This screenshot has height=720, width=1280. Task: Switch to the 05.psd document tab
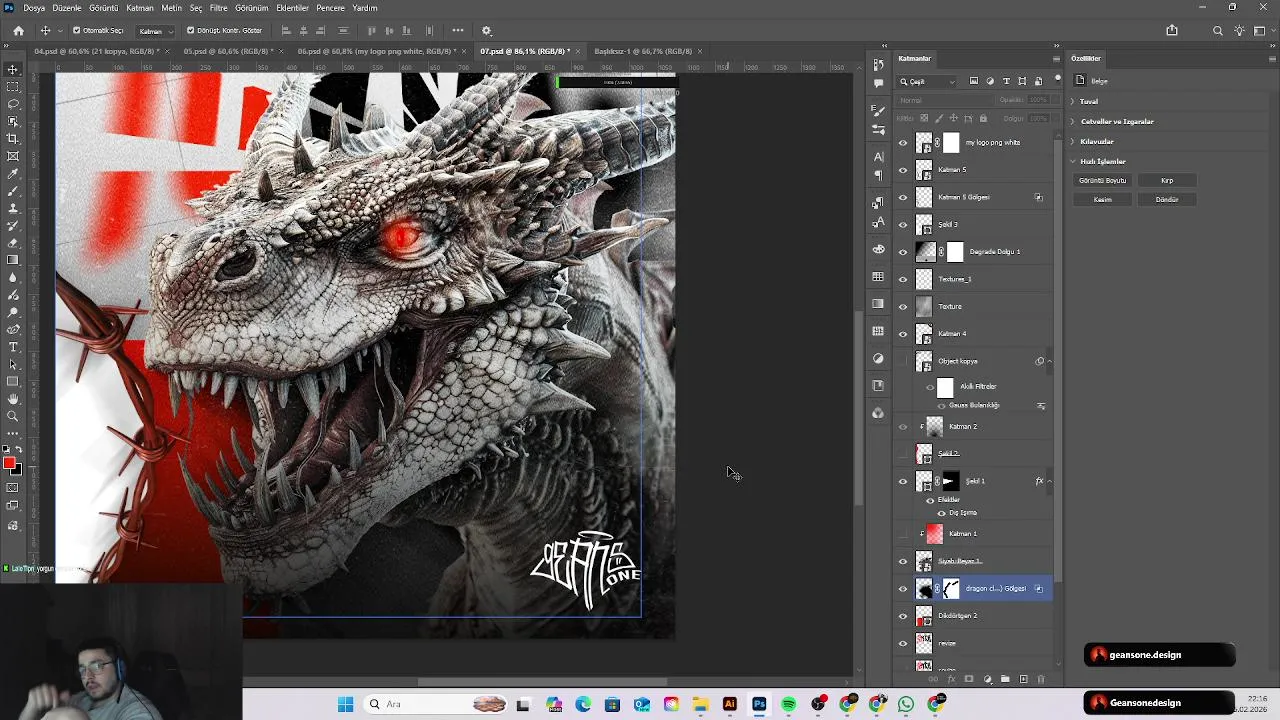227,51
